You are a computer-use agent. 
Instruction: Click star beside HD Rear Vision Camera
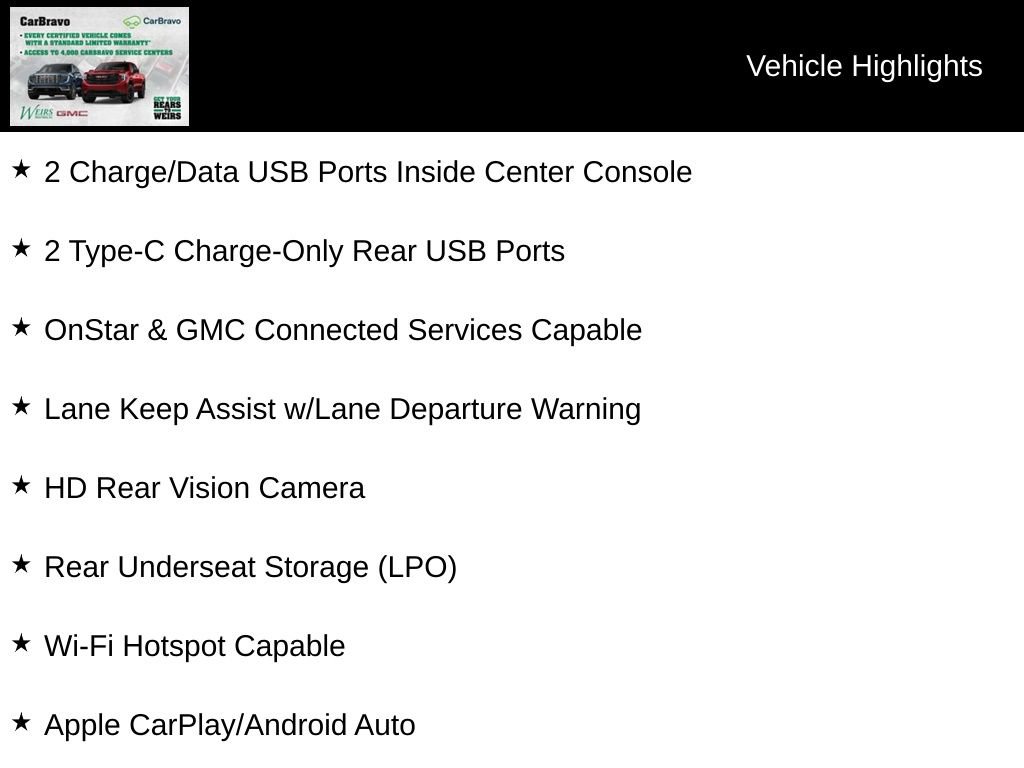(22, 485)
